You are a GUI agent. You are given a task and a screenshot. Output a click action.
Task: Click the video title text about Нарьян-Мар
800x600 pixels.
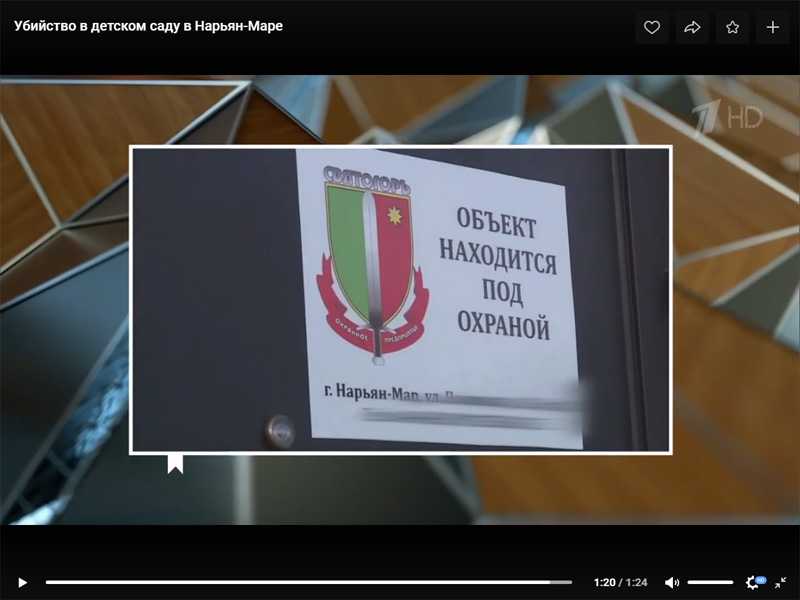[148, 26]
